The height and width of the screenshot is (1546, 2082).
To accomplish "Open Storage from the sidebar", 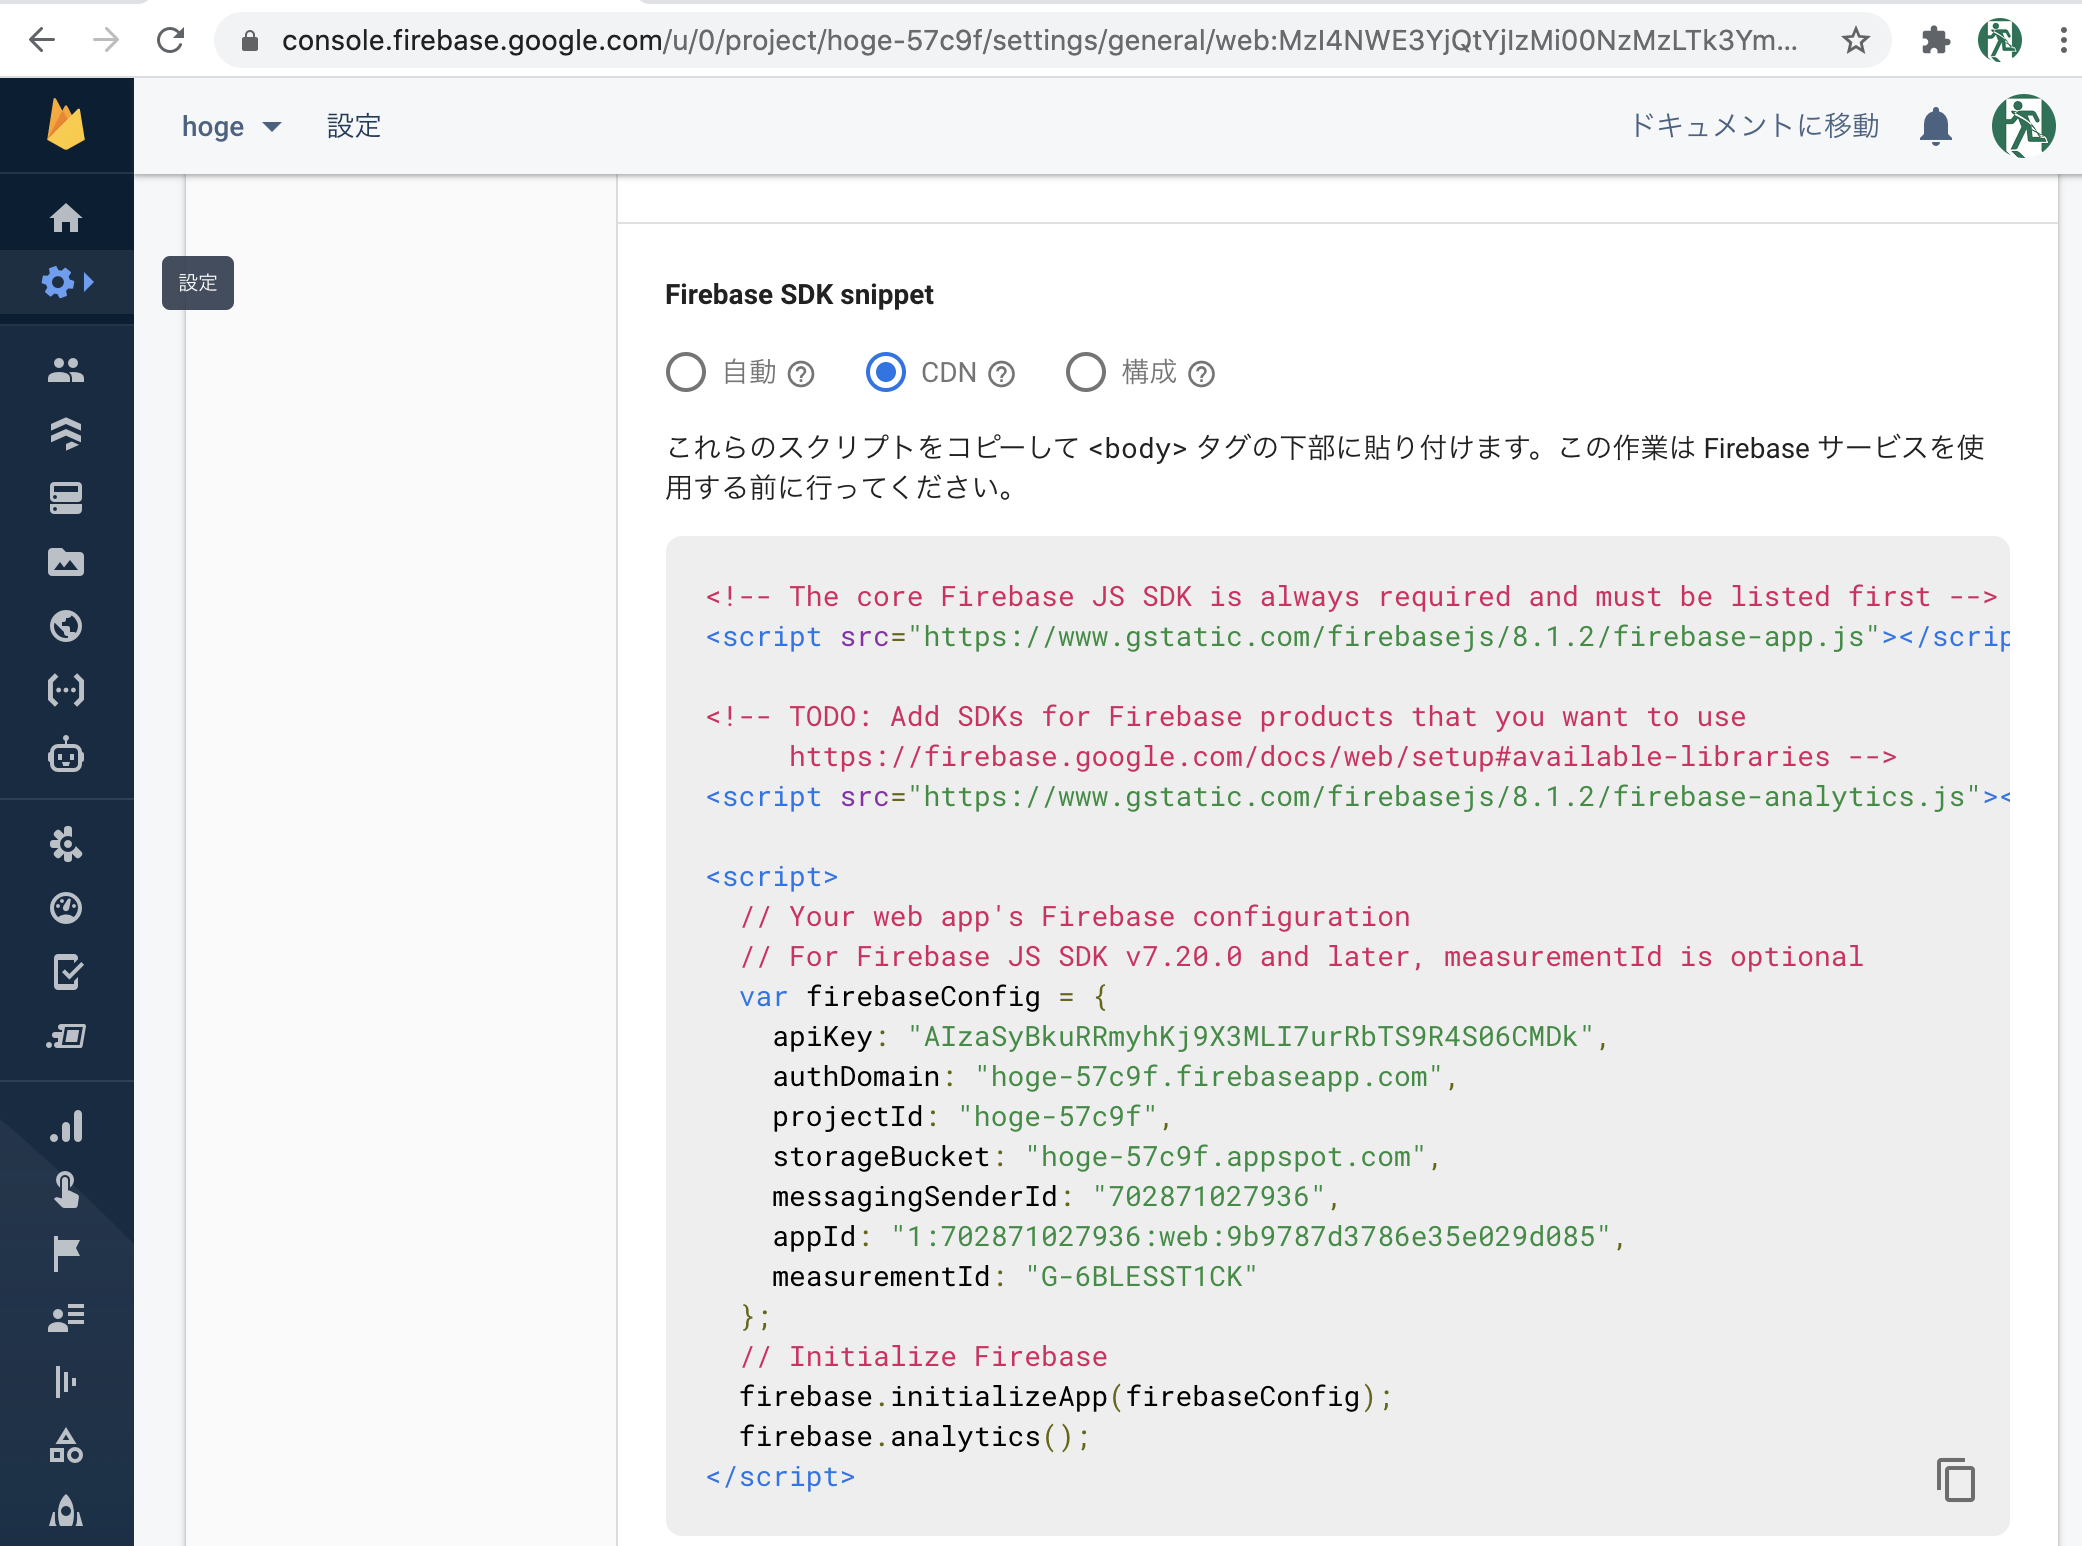I will tap(66, 563).
